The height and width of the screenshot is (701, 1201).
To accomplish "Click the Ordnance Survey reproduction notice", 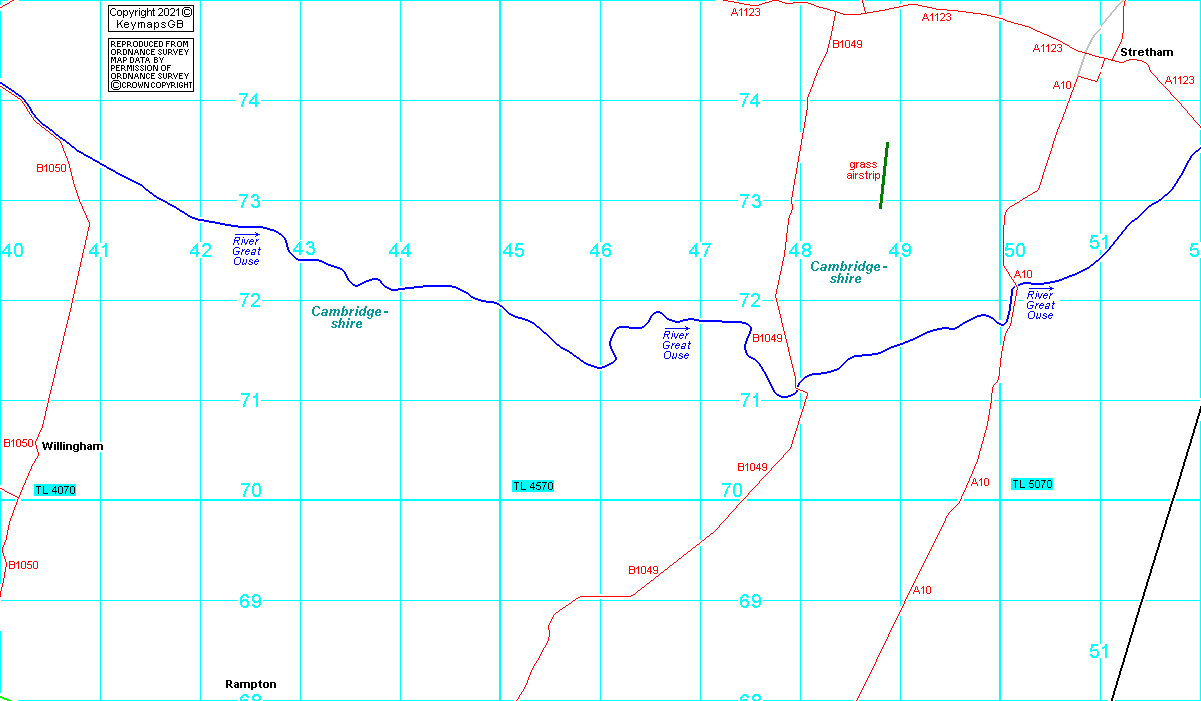I will click(x=150, y=65).
